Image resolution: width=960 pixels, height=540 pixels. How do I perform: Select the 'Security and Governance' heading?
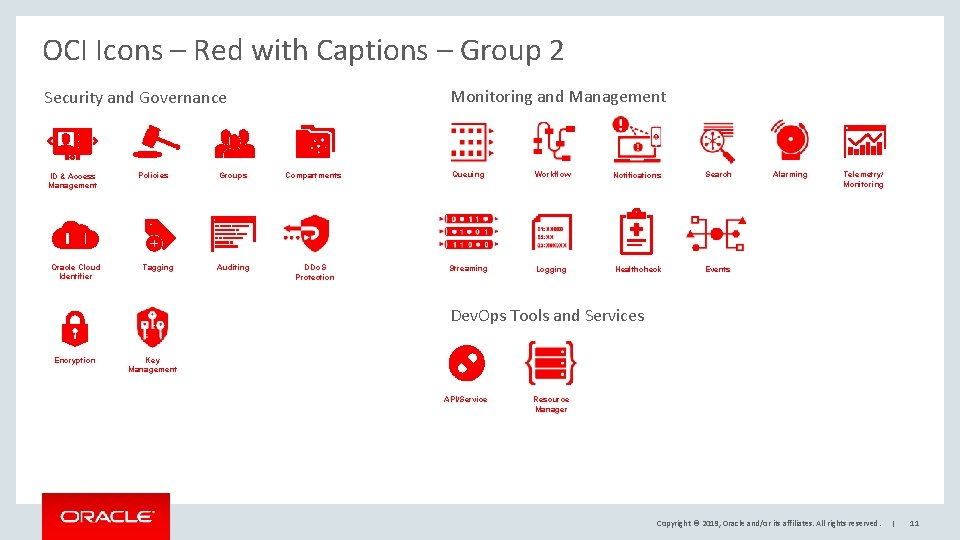(135, 98)
